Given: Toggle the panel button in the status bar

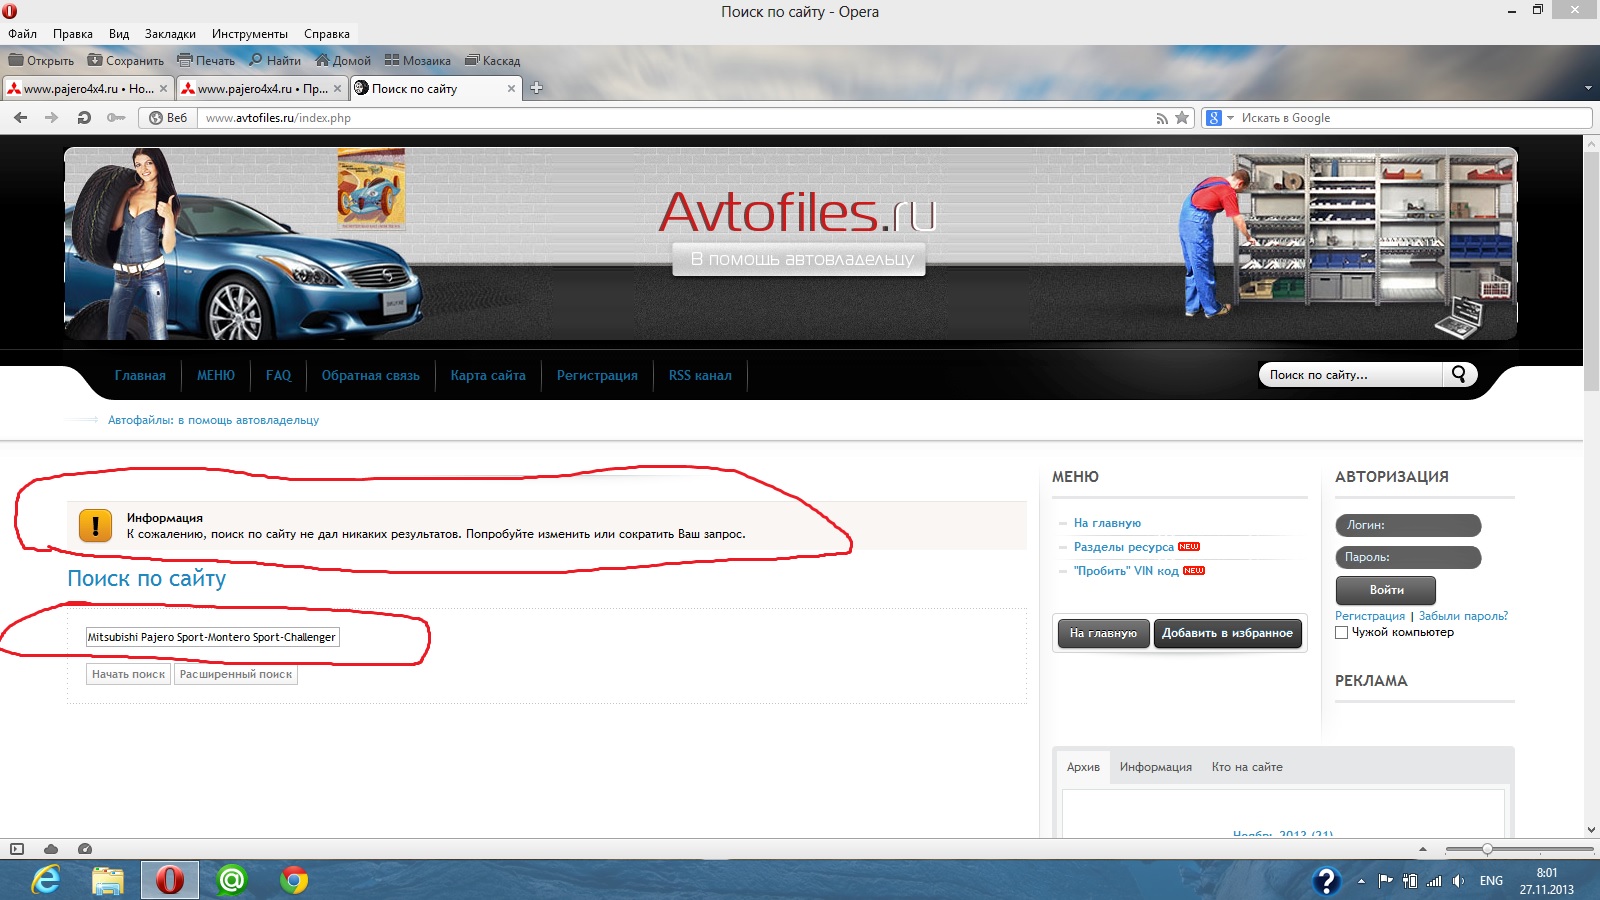Looking at the screenshot, I should point(17,849).
